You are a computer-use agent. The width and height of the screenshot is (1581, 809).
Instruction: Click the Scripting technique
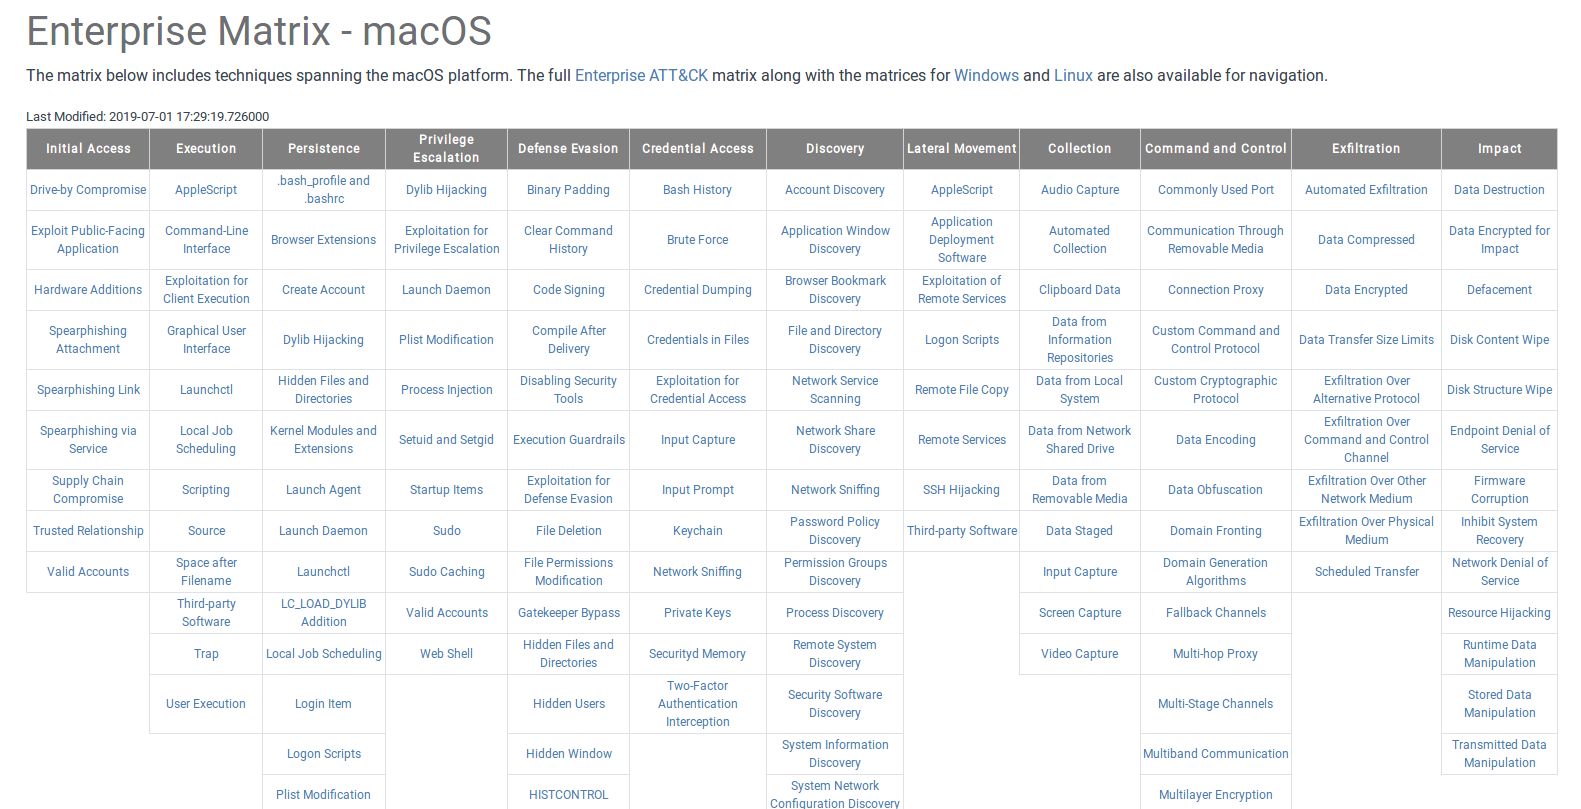pyautogui.click(x=206, y=489)
